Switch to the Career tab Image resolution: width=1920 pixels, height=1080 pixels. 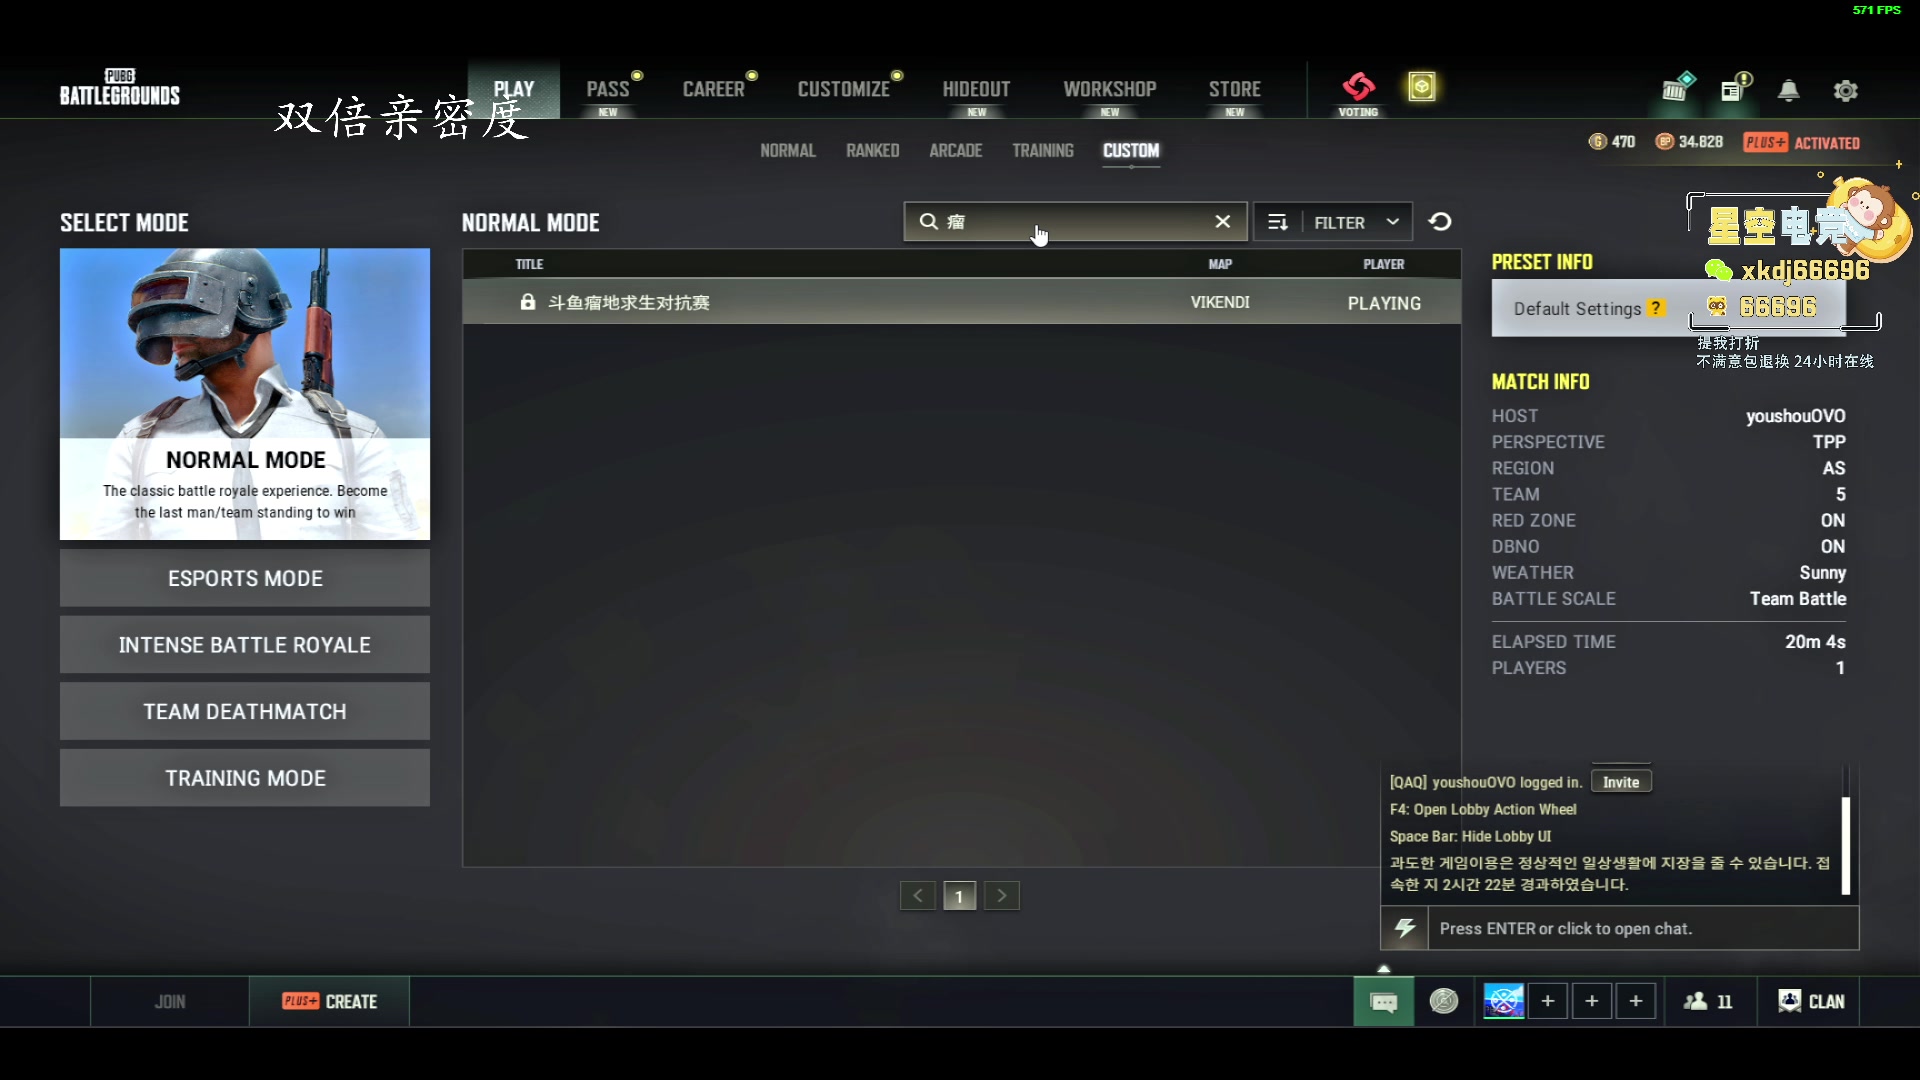pos(714,90)
